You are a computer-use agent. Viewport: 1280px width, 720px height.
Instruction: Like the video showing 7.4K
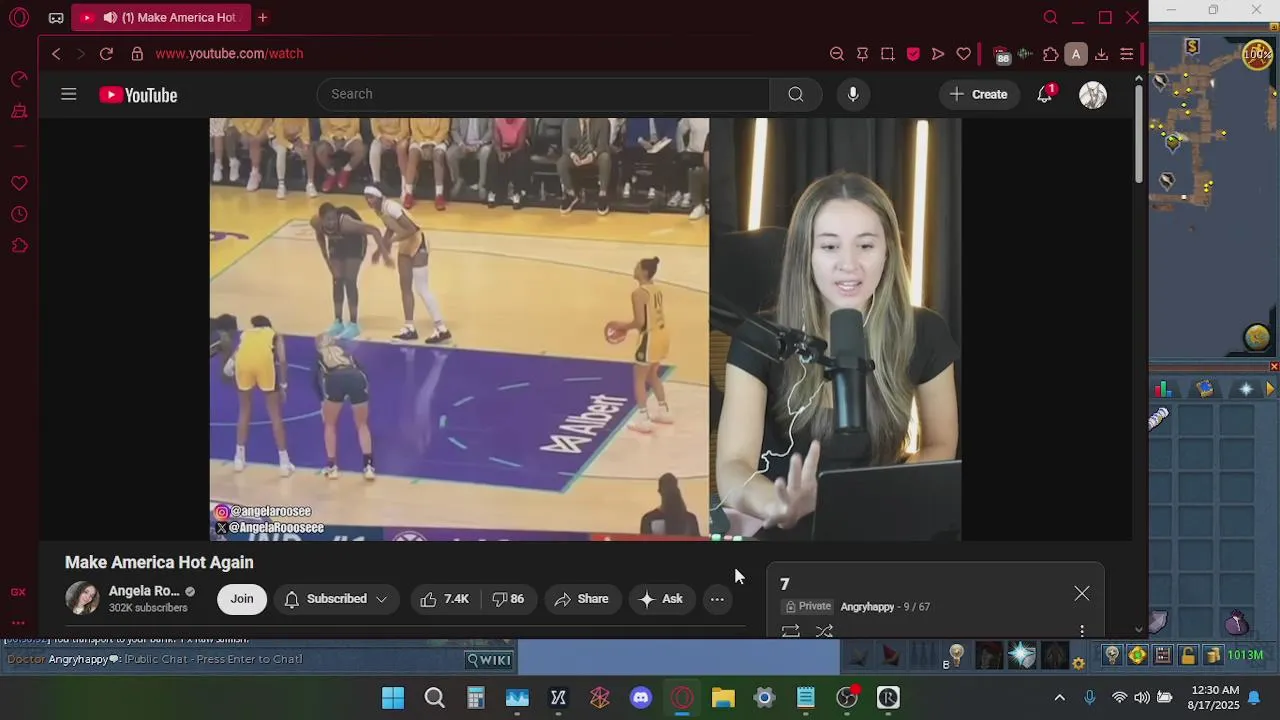(x=444, y=599)
